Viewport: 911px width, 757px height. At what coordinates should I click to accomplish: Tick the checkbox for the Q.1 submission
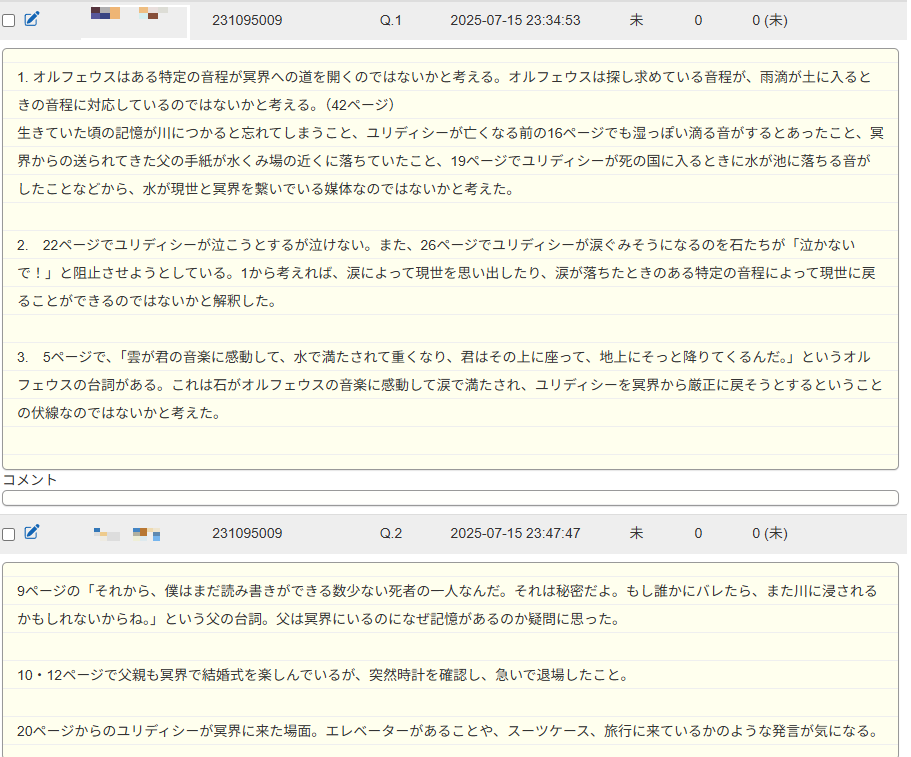9,21
